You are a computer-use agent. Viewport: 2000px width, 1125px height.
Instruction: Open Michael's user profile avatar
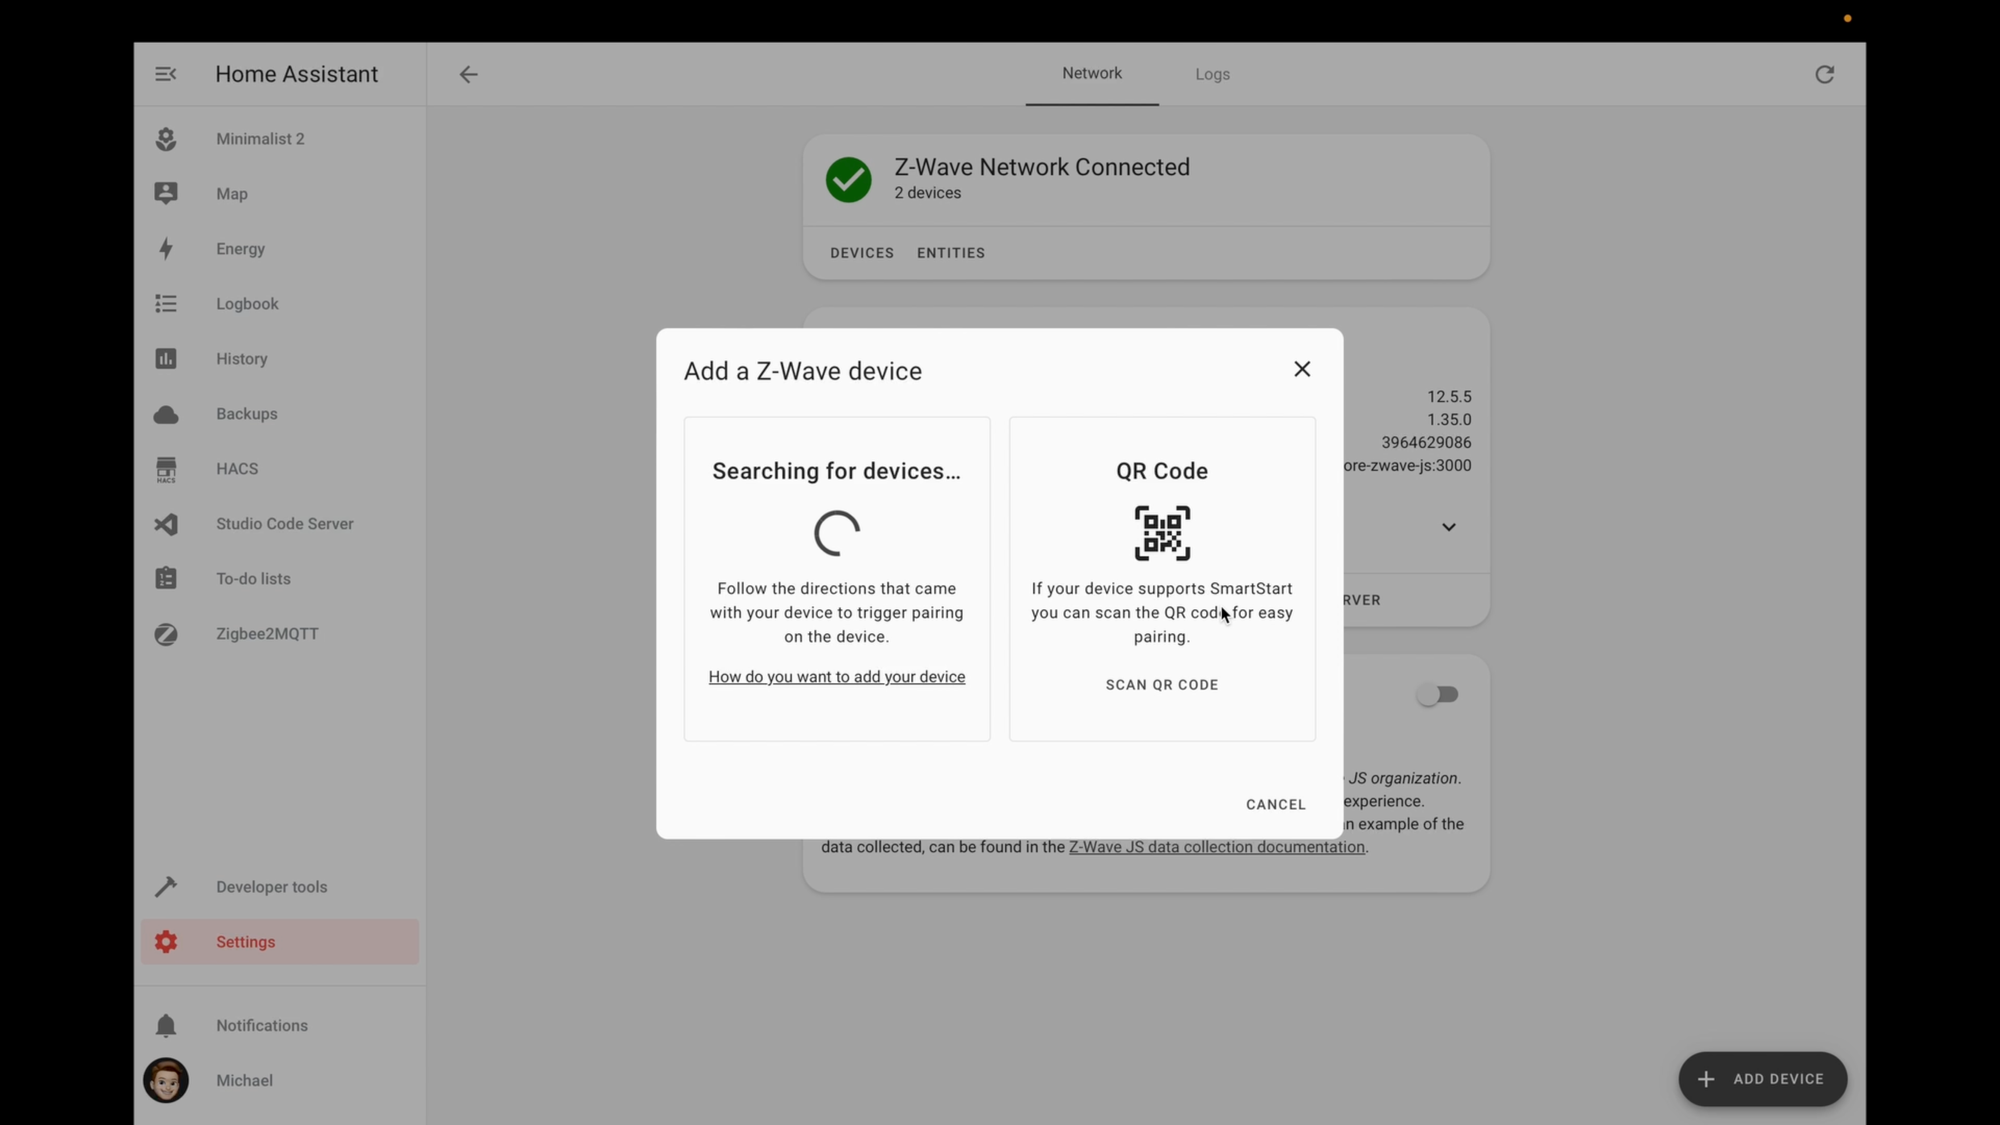[x=166, y=1080]
